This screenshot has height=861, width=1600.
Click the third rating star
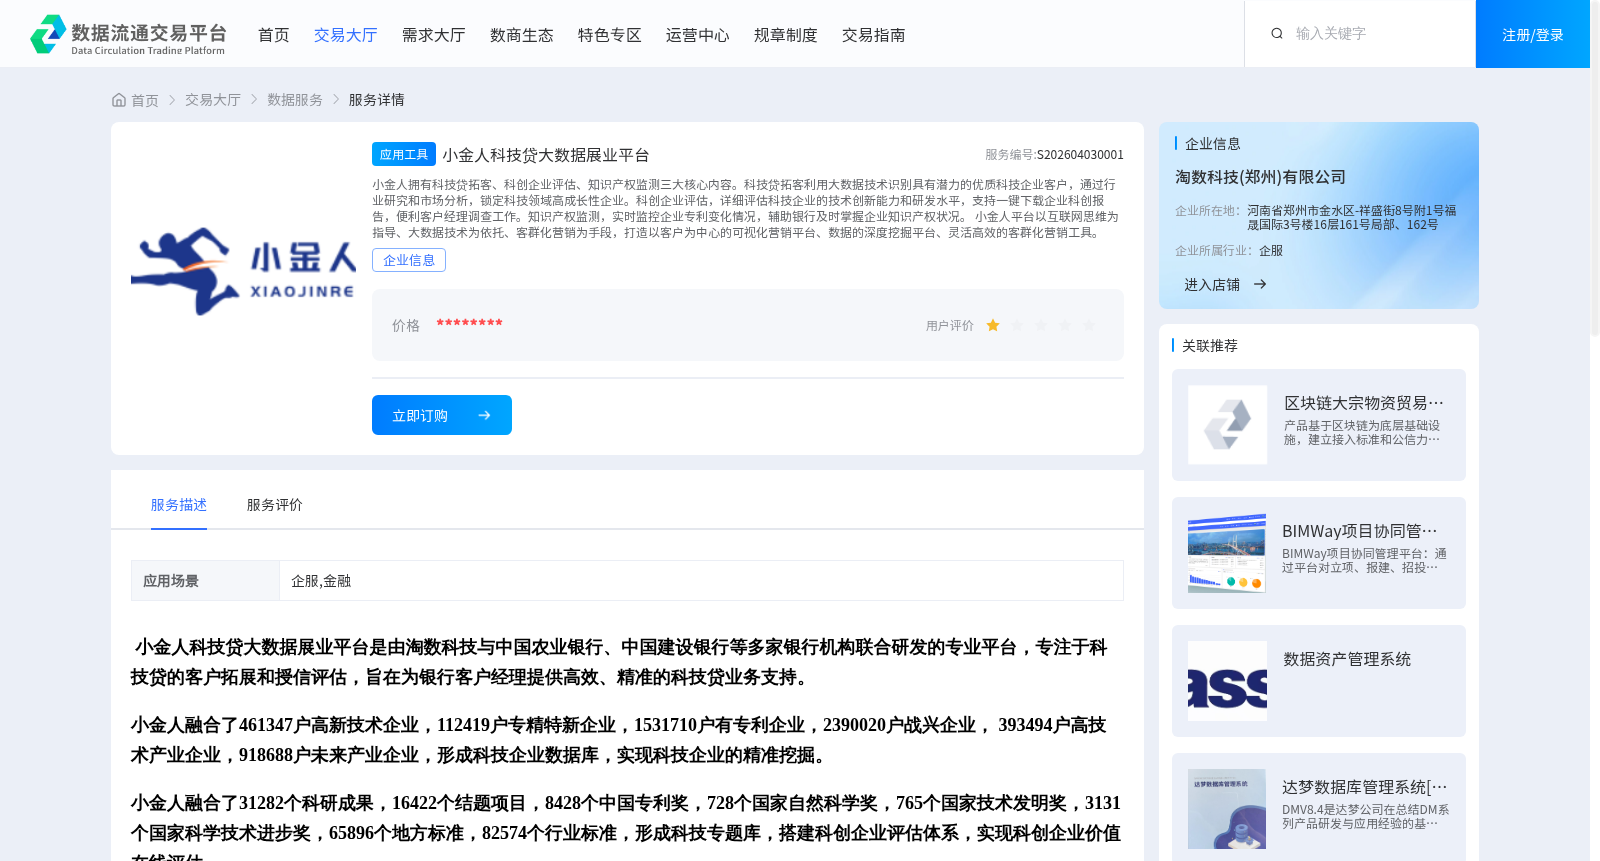[1041, 325]
